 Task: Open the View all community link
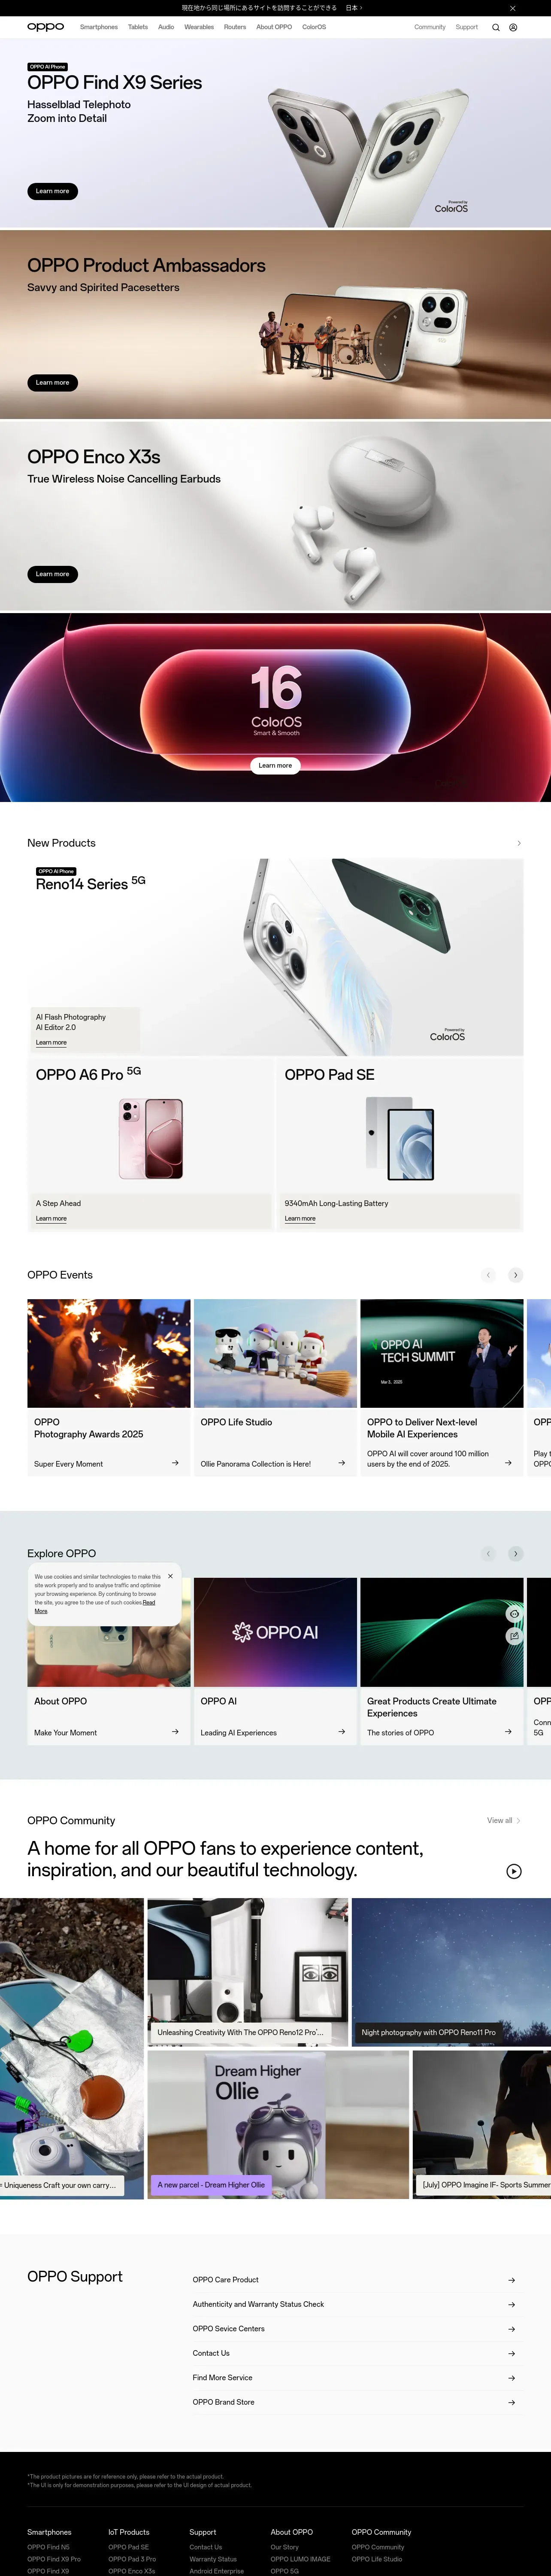pos(503,1820)
